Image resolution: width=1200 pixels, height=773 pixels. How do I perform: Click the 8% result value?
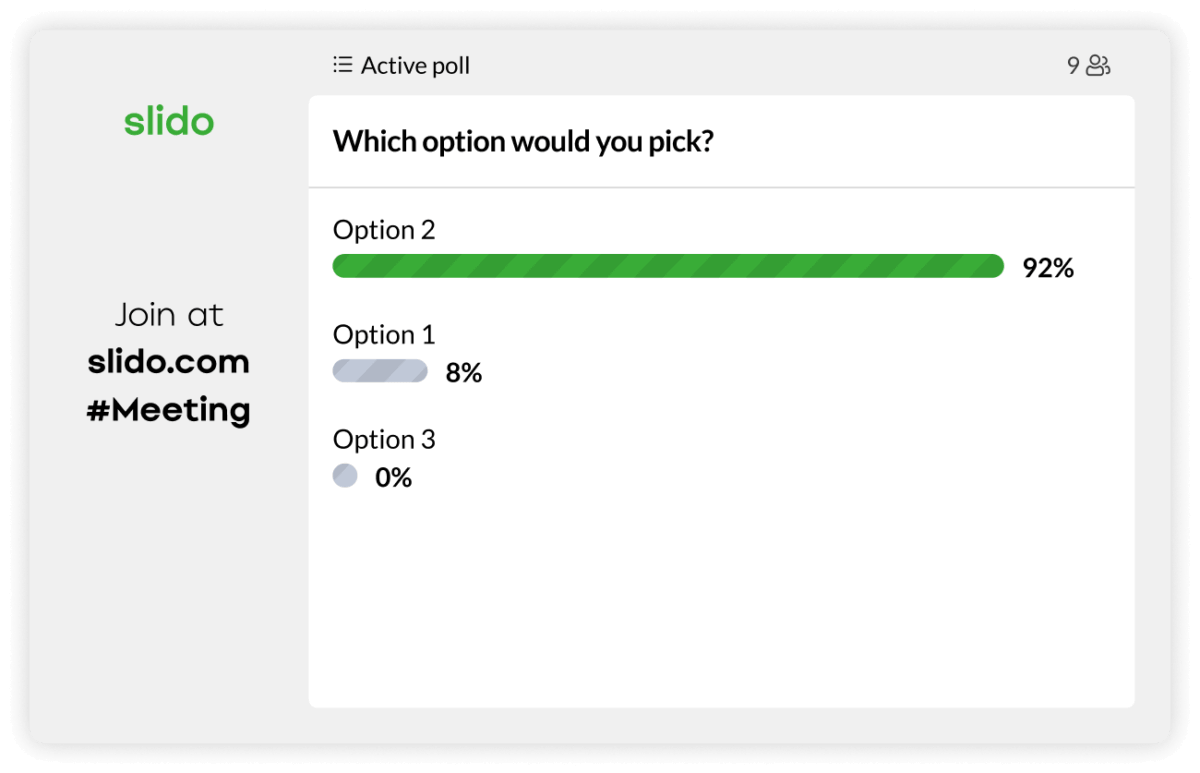(x=464, y=373)
